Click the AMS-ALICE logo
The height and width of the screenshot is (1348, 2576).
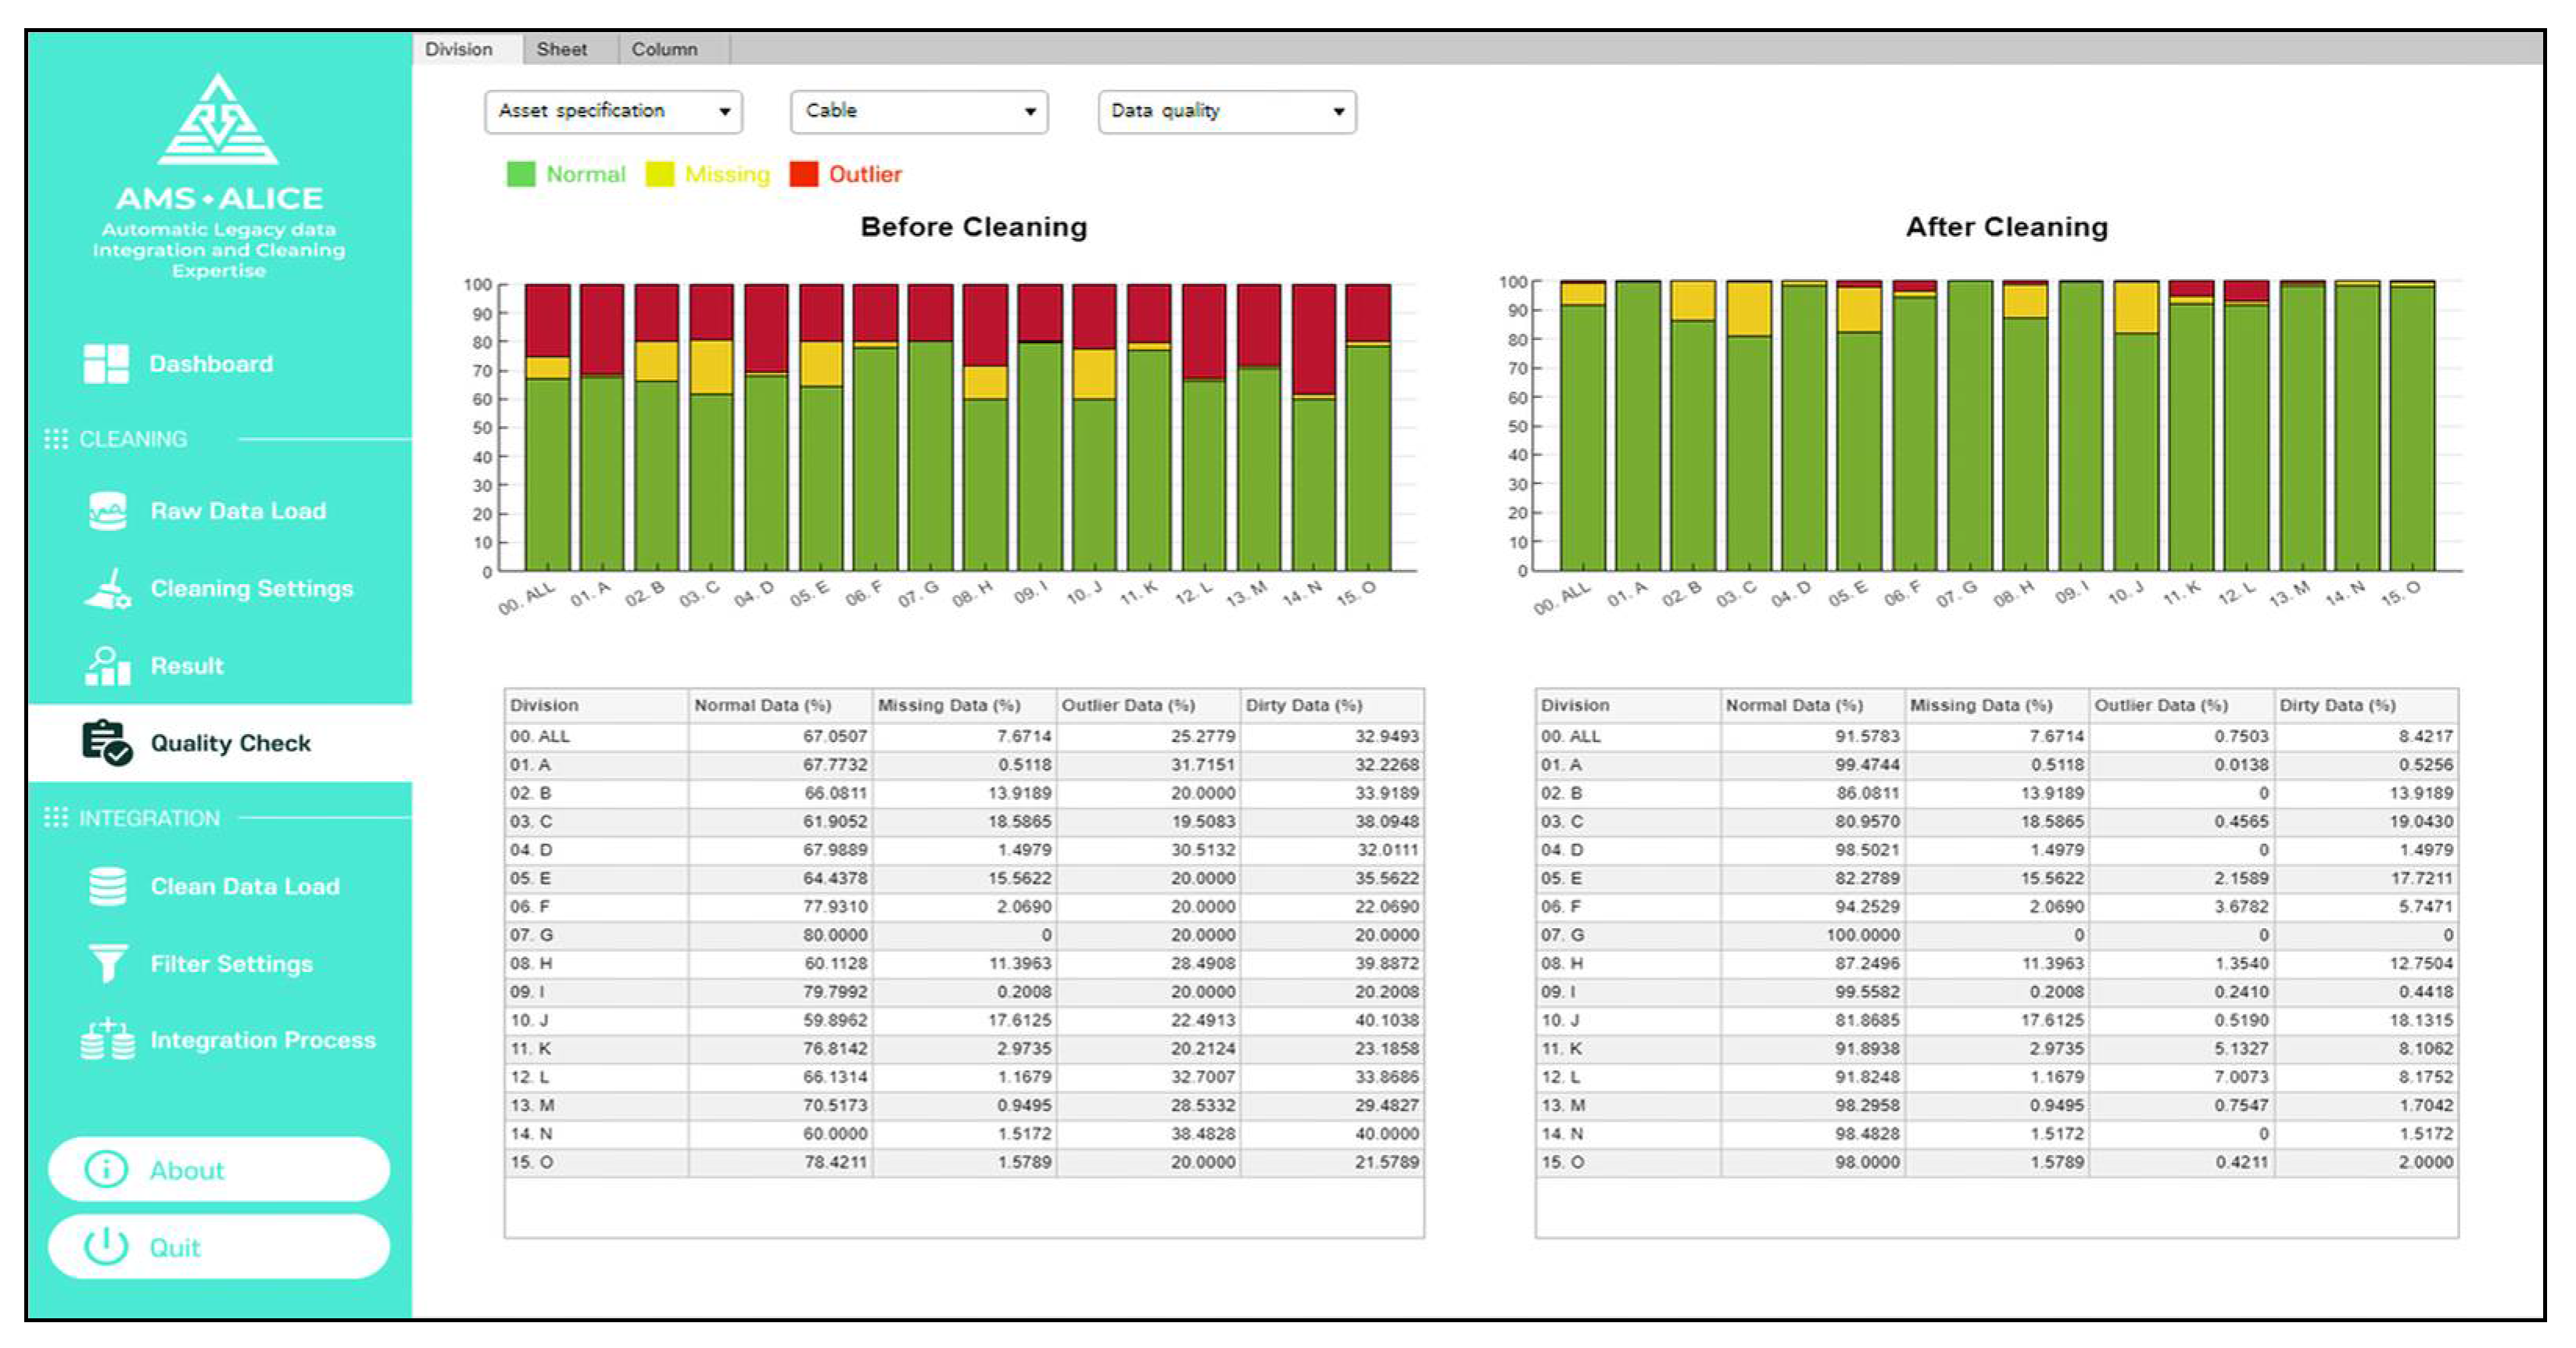coord(218,120)
